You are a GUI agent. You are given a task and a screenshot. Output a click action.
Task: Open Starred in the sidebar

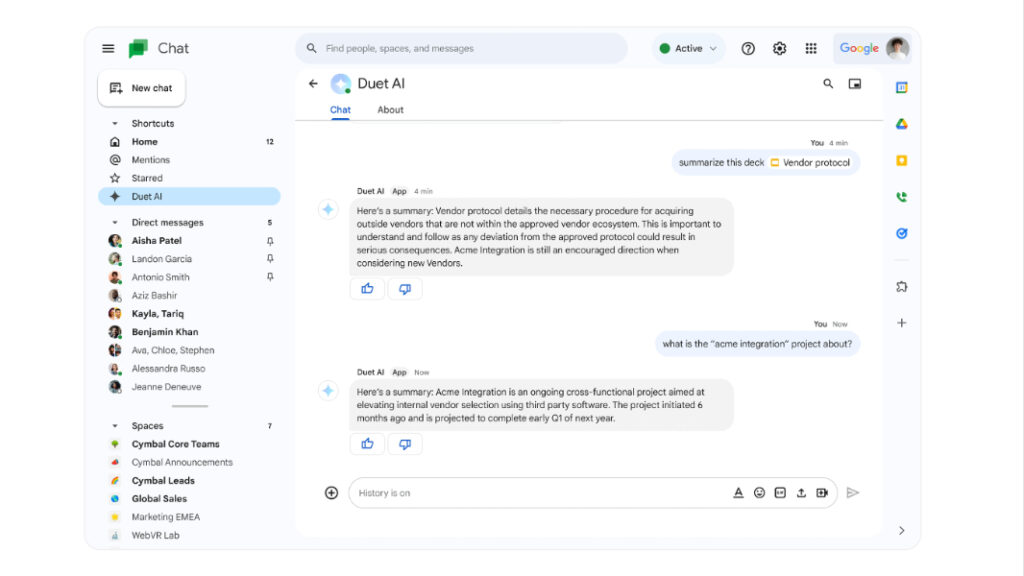click(189, 178)
